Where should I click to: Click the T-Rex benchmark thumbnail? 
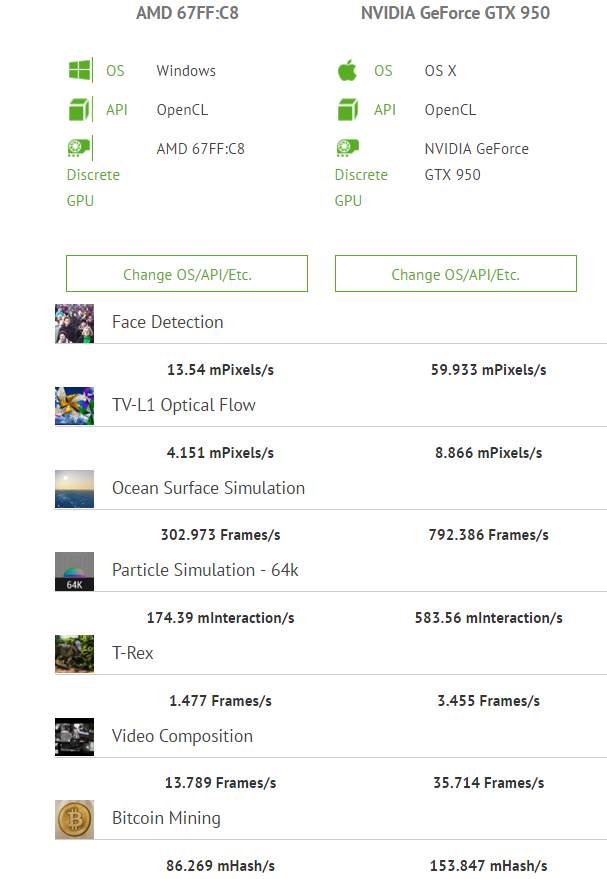pos(75,654)
